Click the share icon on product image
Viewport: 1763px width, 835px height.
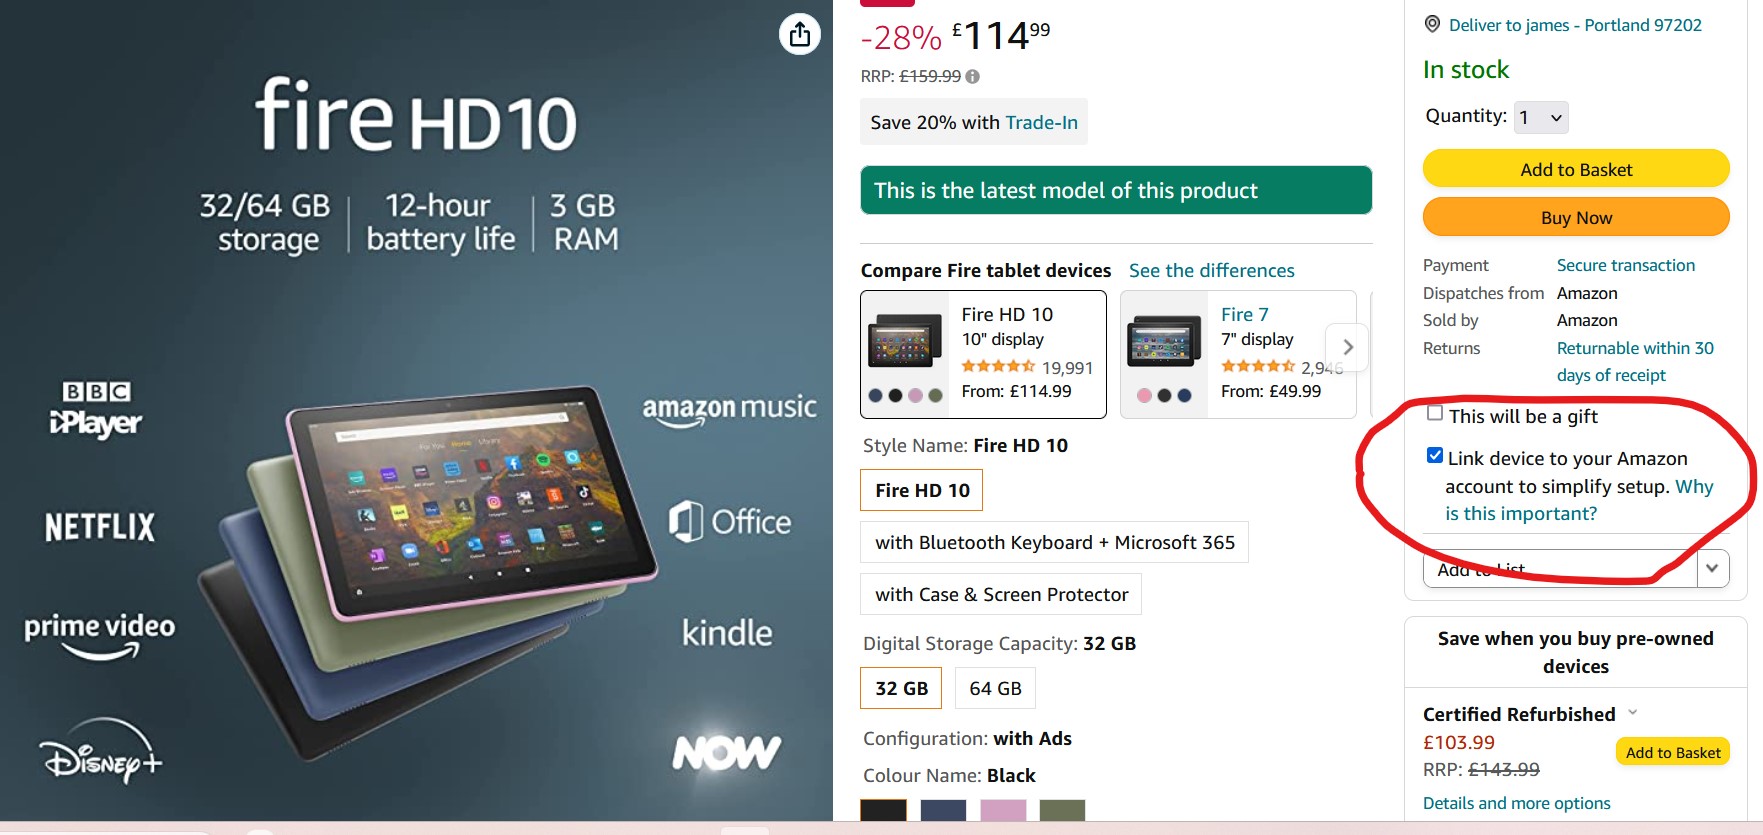800,35
